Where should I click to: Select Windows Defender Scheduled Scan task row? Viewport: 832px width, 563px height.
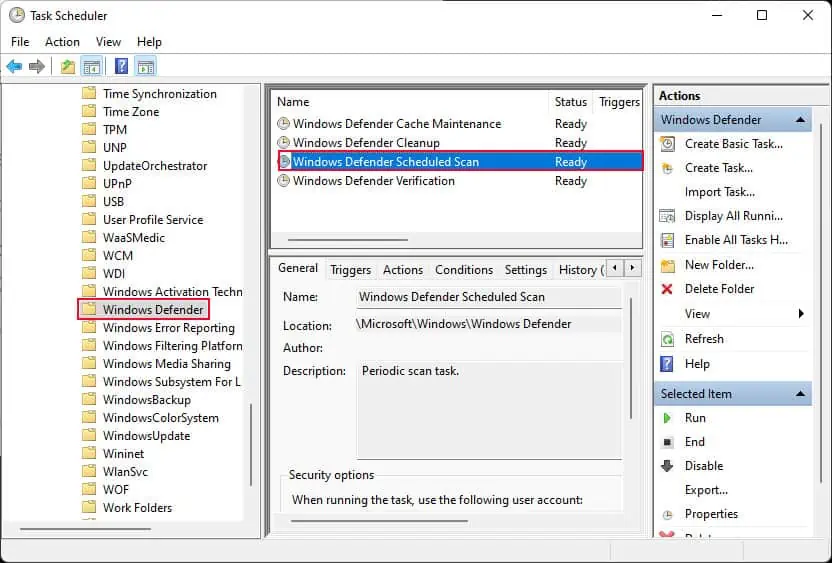tap(460, 161)
